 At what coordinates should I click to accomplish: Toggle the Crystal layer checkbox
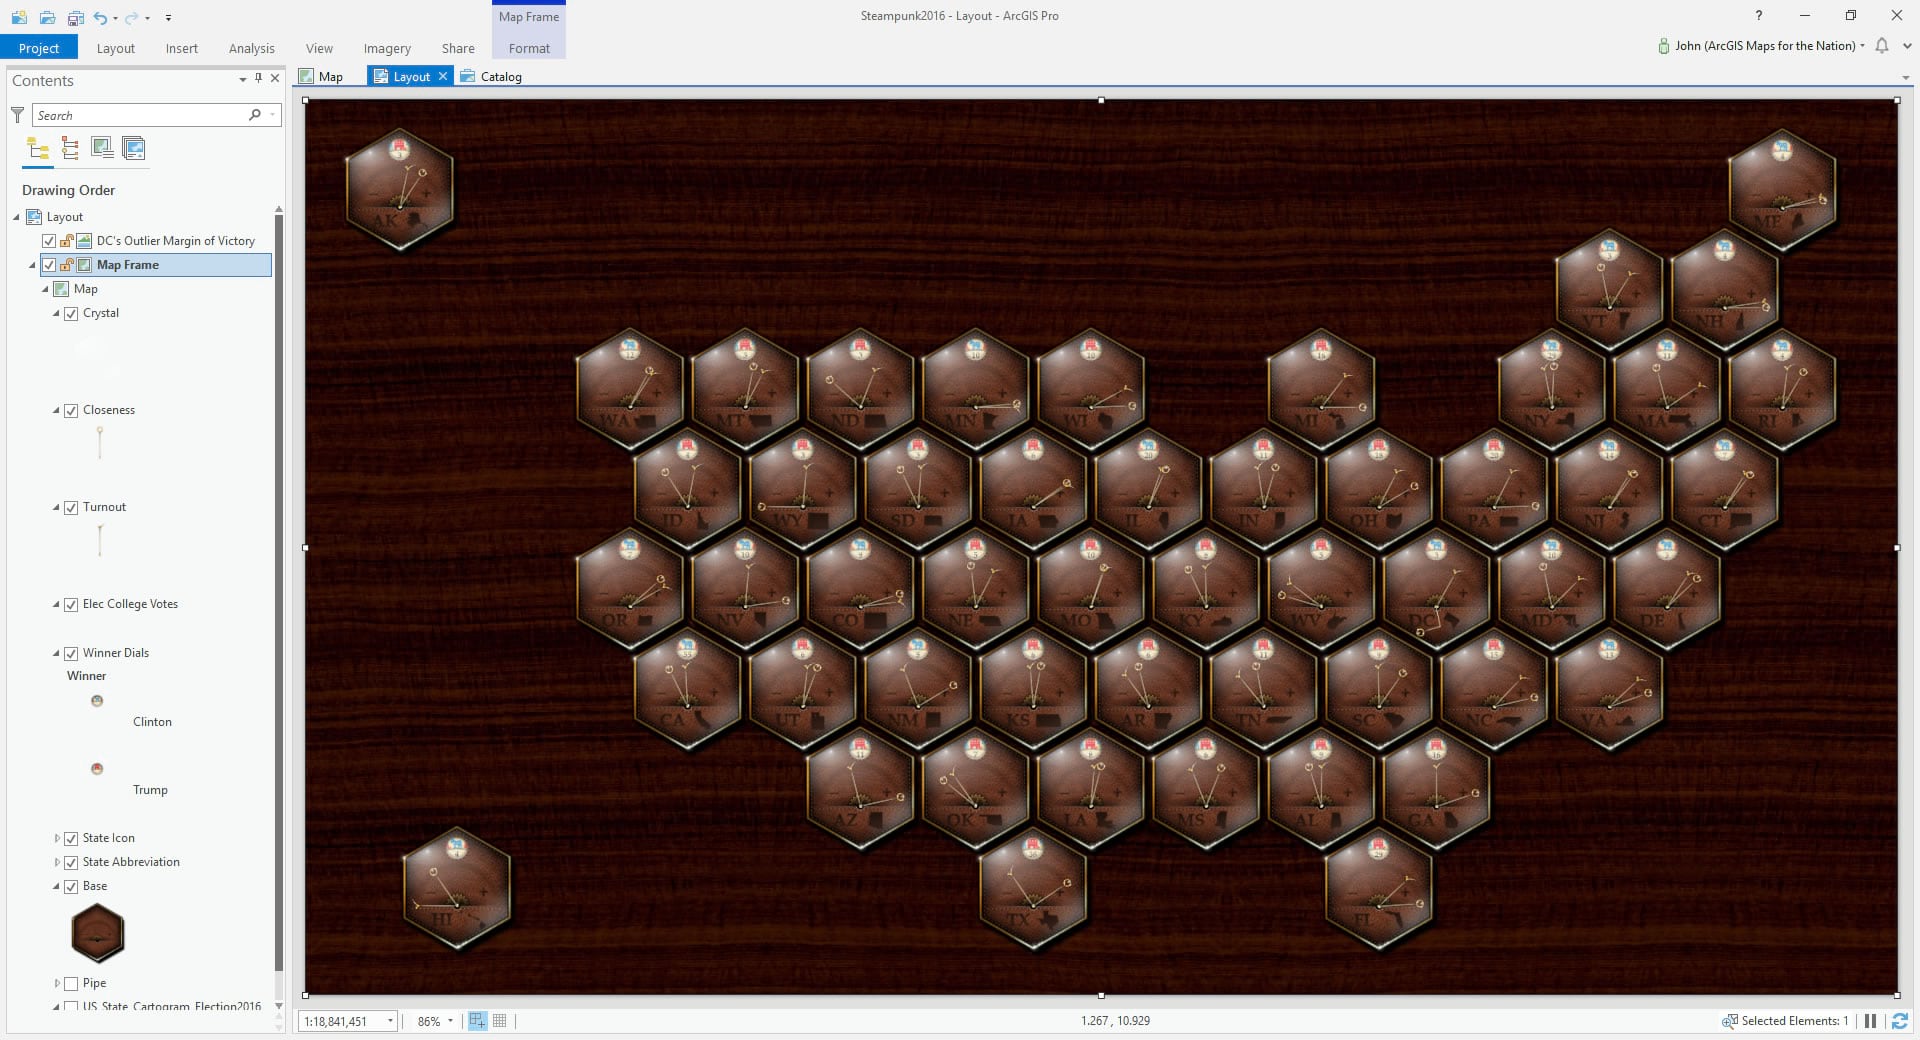71,313
